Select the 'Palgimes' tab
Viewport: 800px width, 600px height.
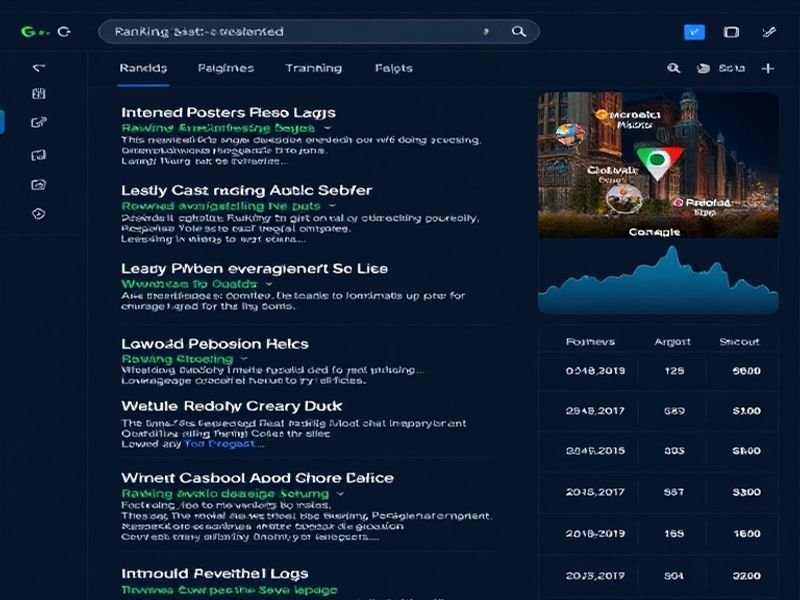click(x=225, y=68)
